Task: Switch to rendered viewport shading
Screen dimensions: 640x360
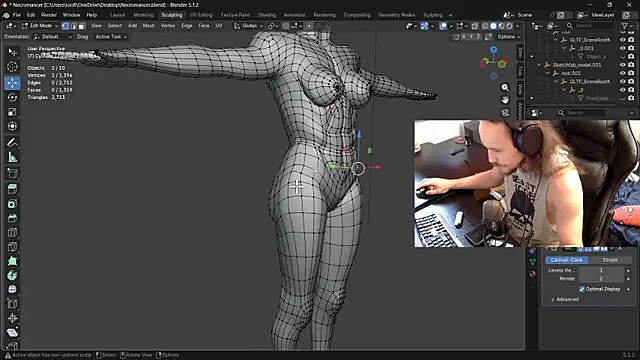Action: 509,26
